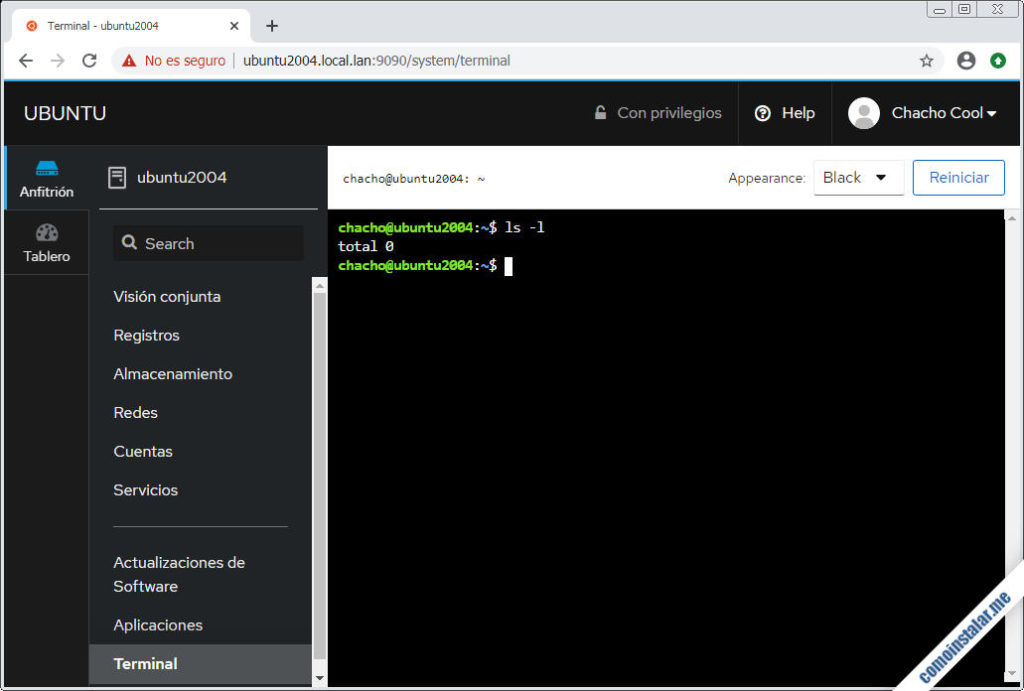Open the Redes section
1024x691 pixels.
[x=135, y=412]
